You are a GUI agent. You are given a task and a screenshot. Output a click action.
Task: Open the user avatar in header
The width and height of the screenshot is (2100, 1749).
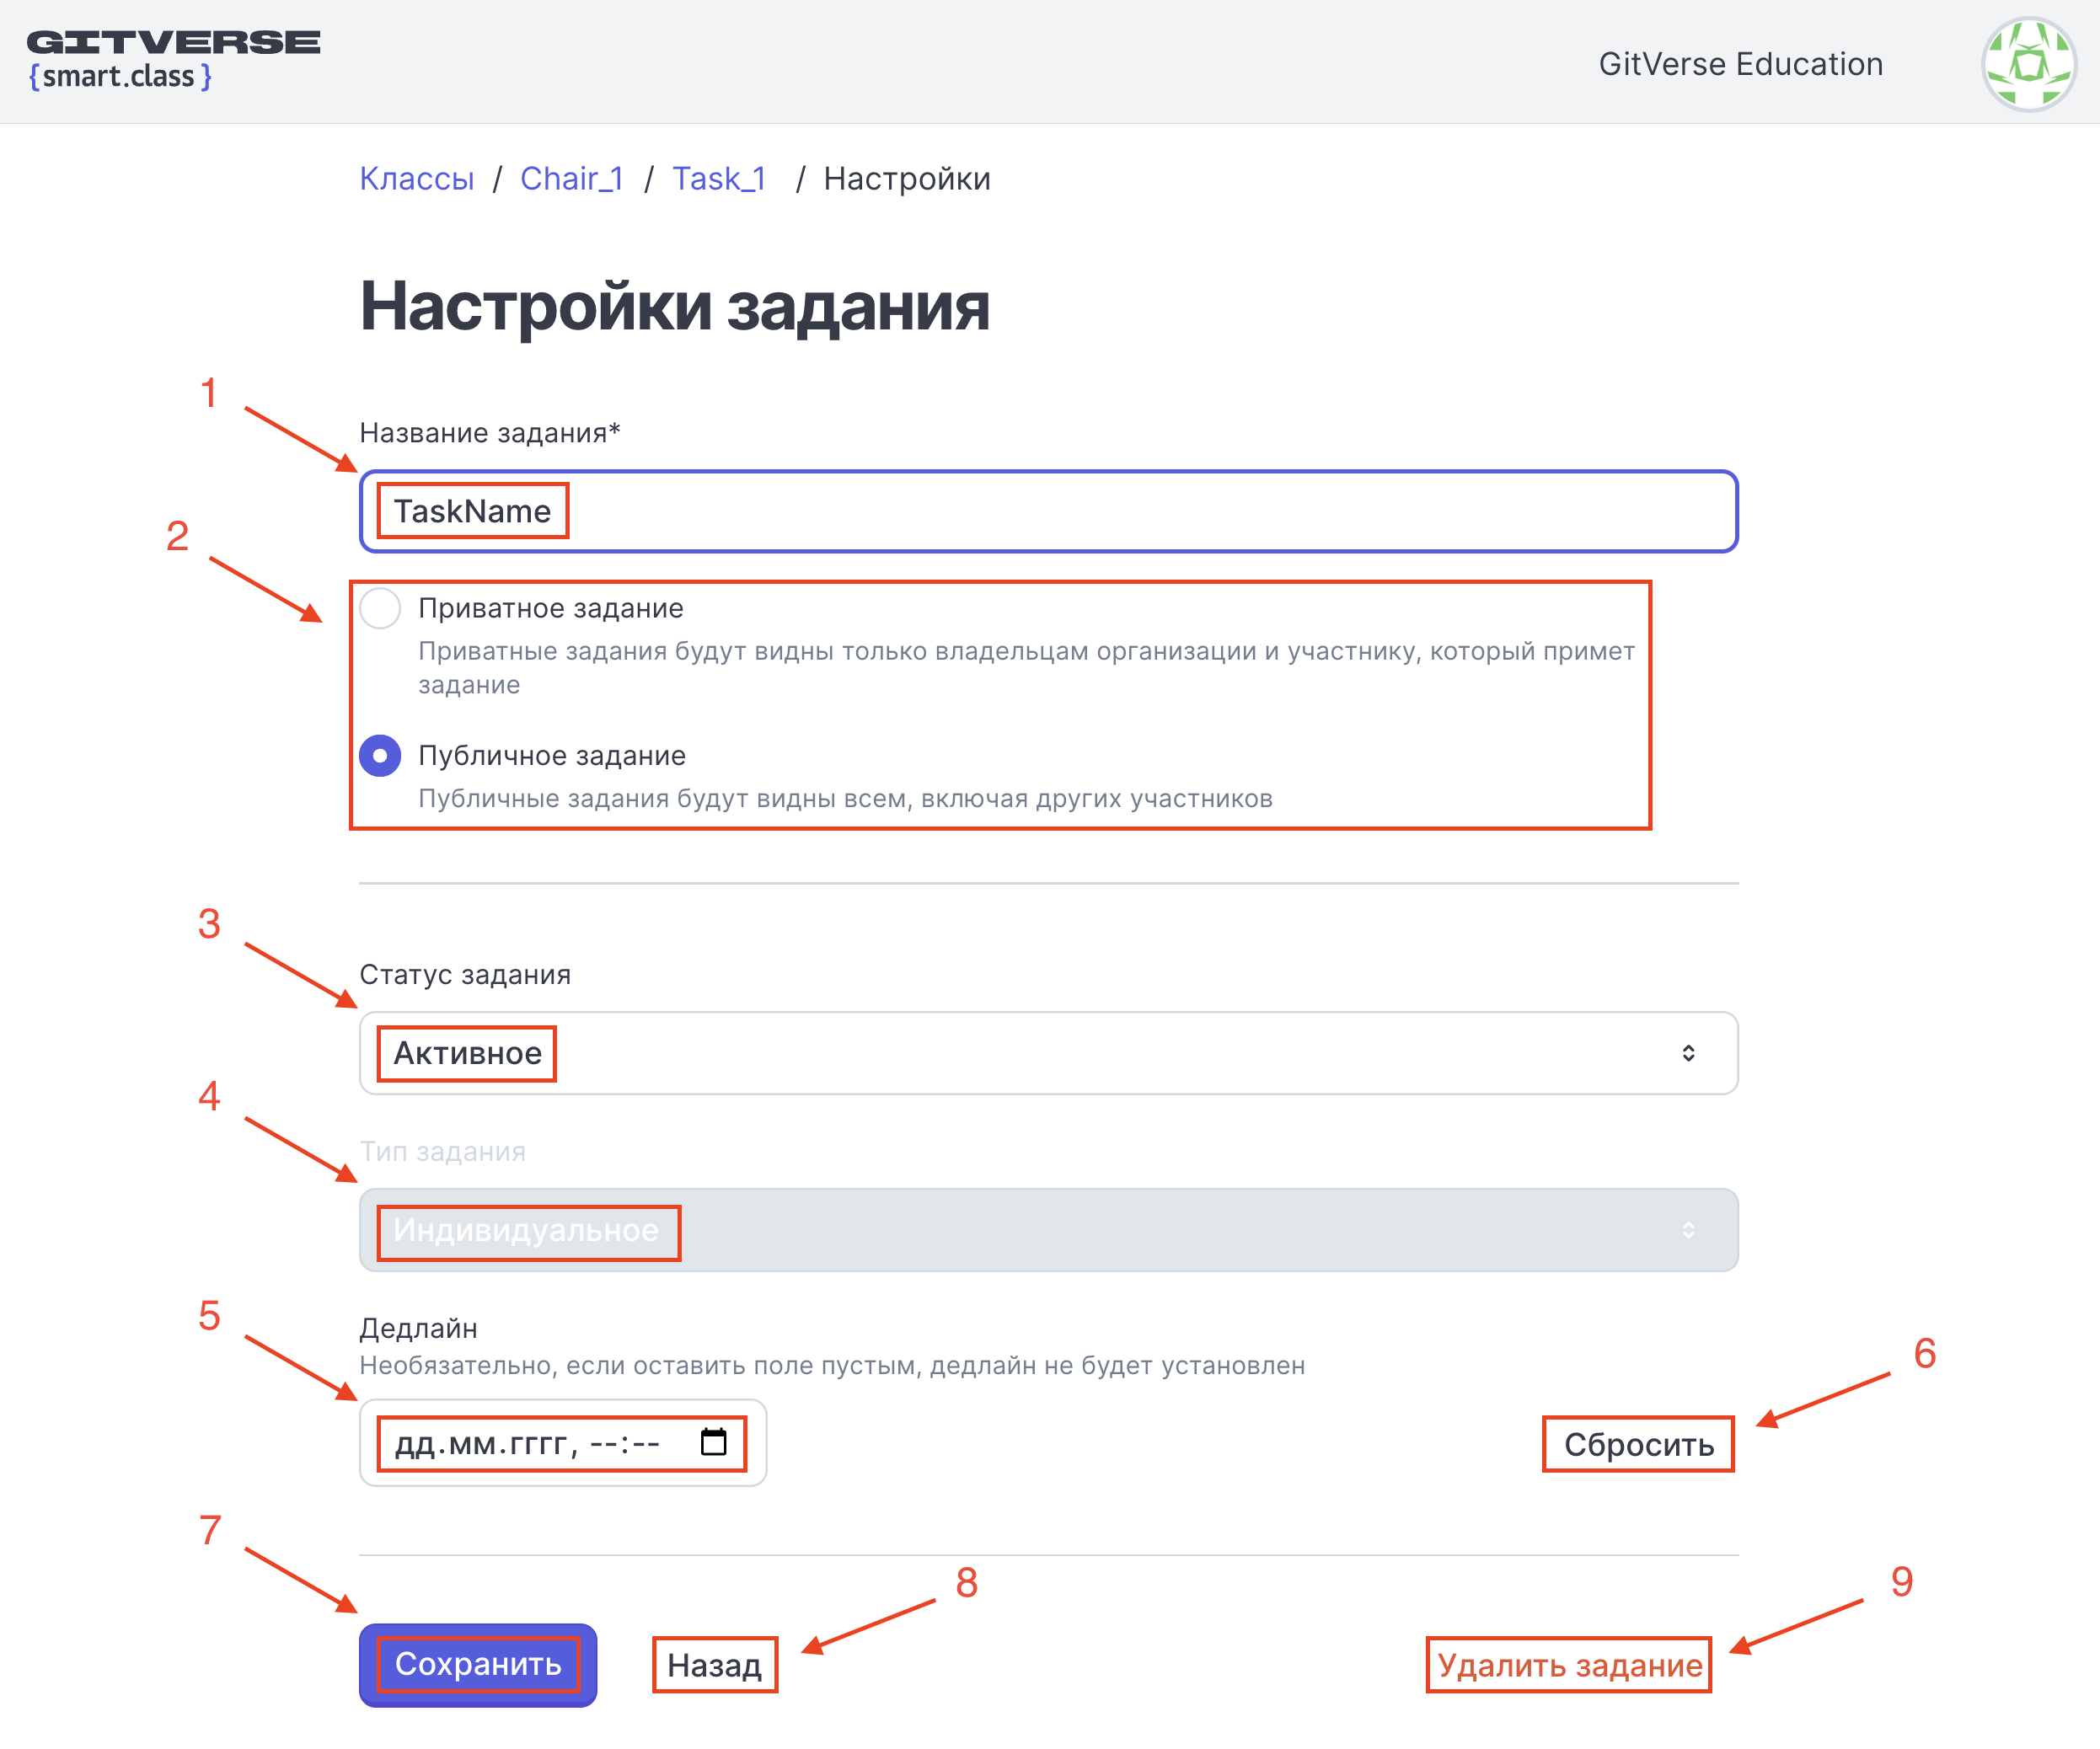[2029, 64]
